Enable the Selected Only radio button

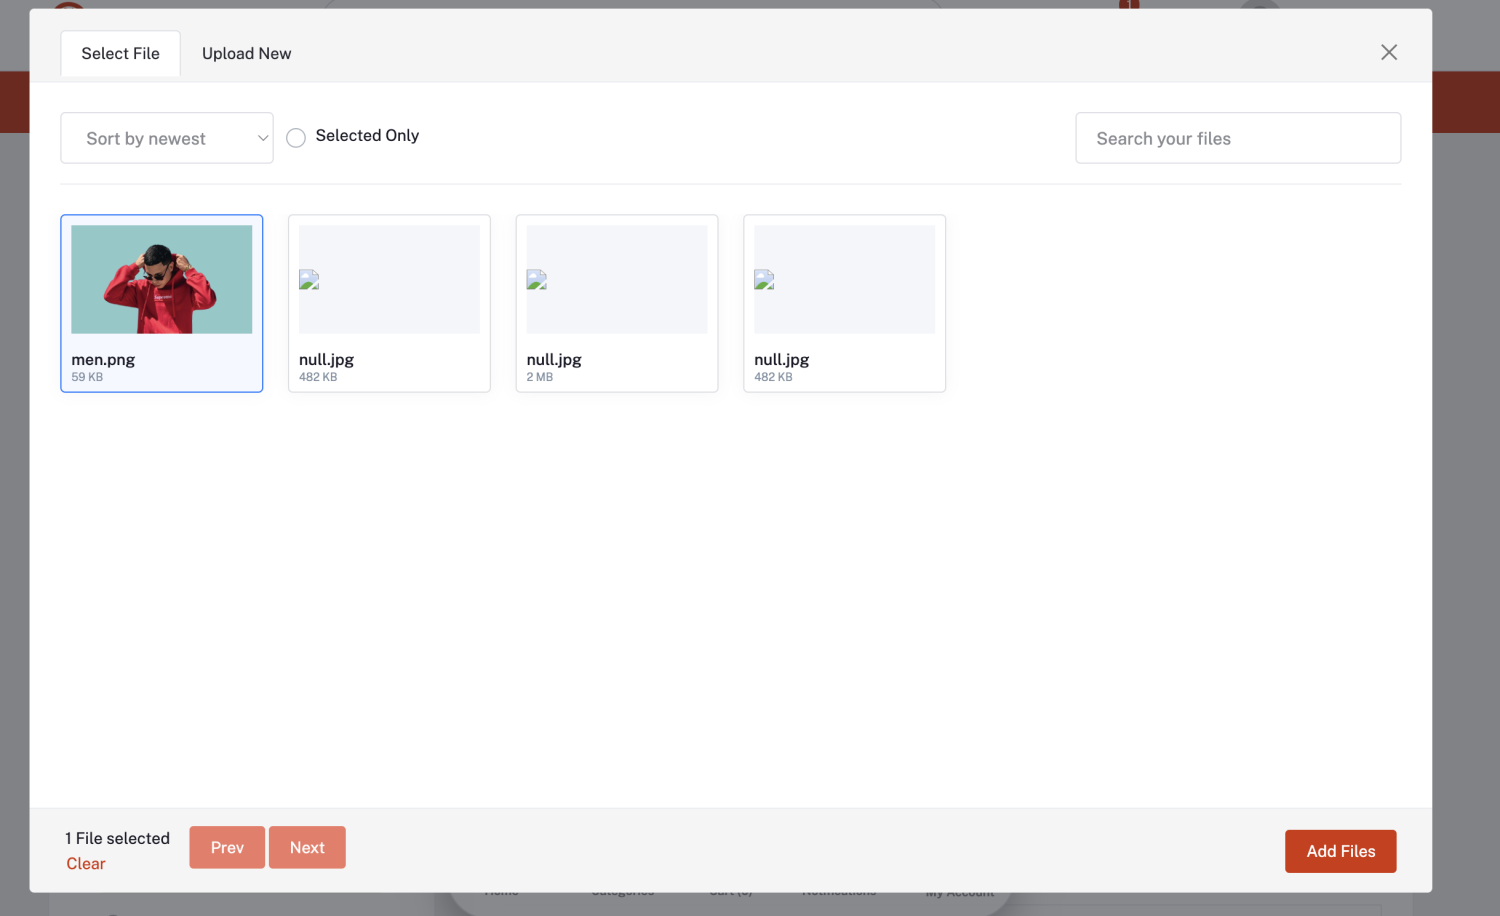coord(296,138)
